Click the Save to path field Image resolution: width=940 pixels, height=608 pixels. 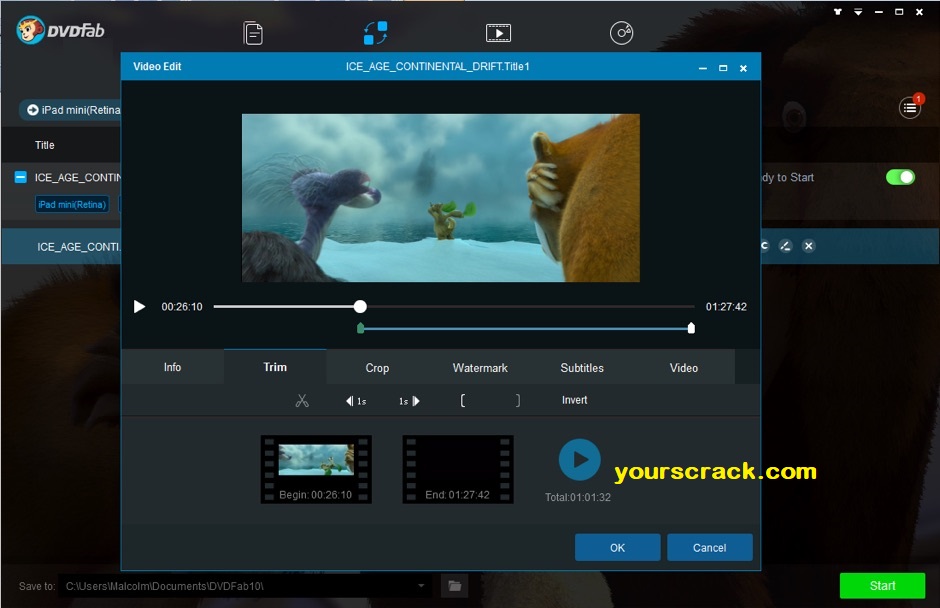(x=245, y=586)
